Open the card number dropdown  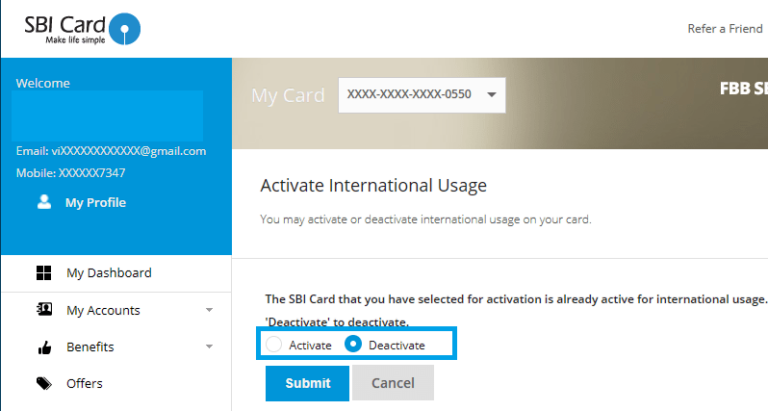(x=421, y=95)
